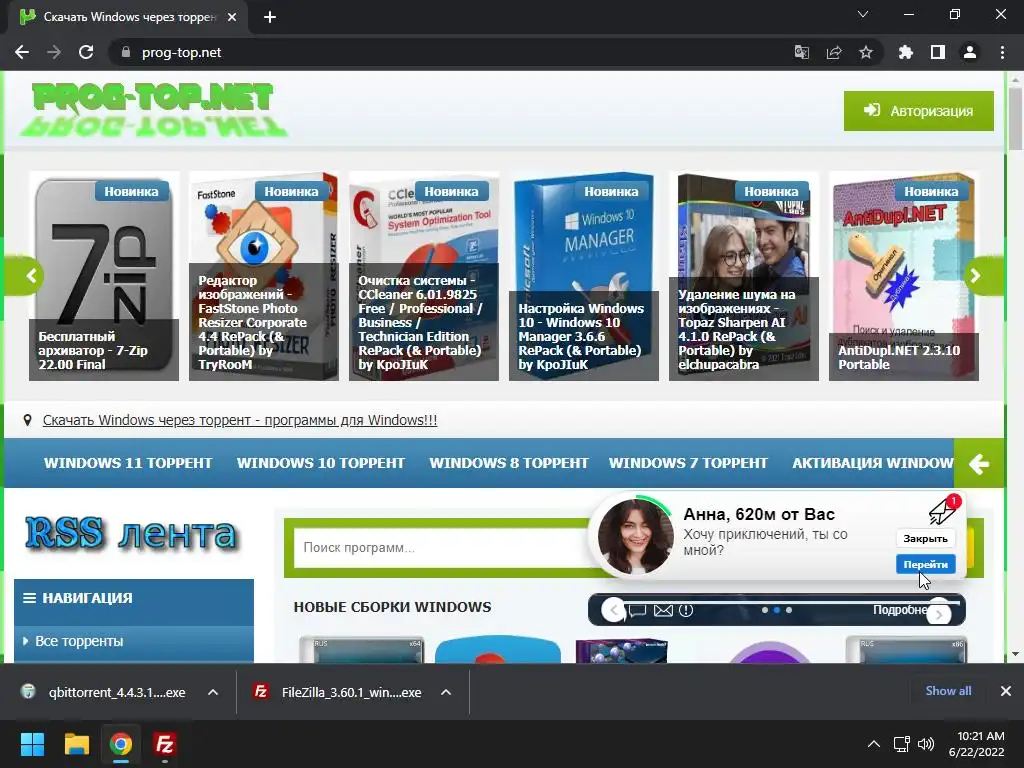Bookmark this page with the star icon
This screenshot has height=768, width=1024.
(x=866, y=52)
